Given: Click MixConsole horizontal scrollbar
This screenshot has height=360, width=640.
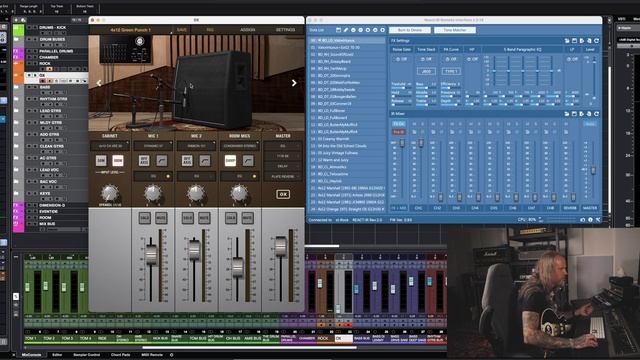Looking at the screenshot, I should point(249,348).
